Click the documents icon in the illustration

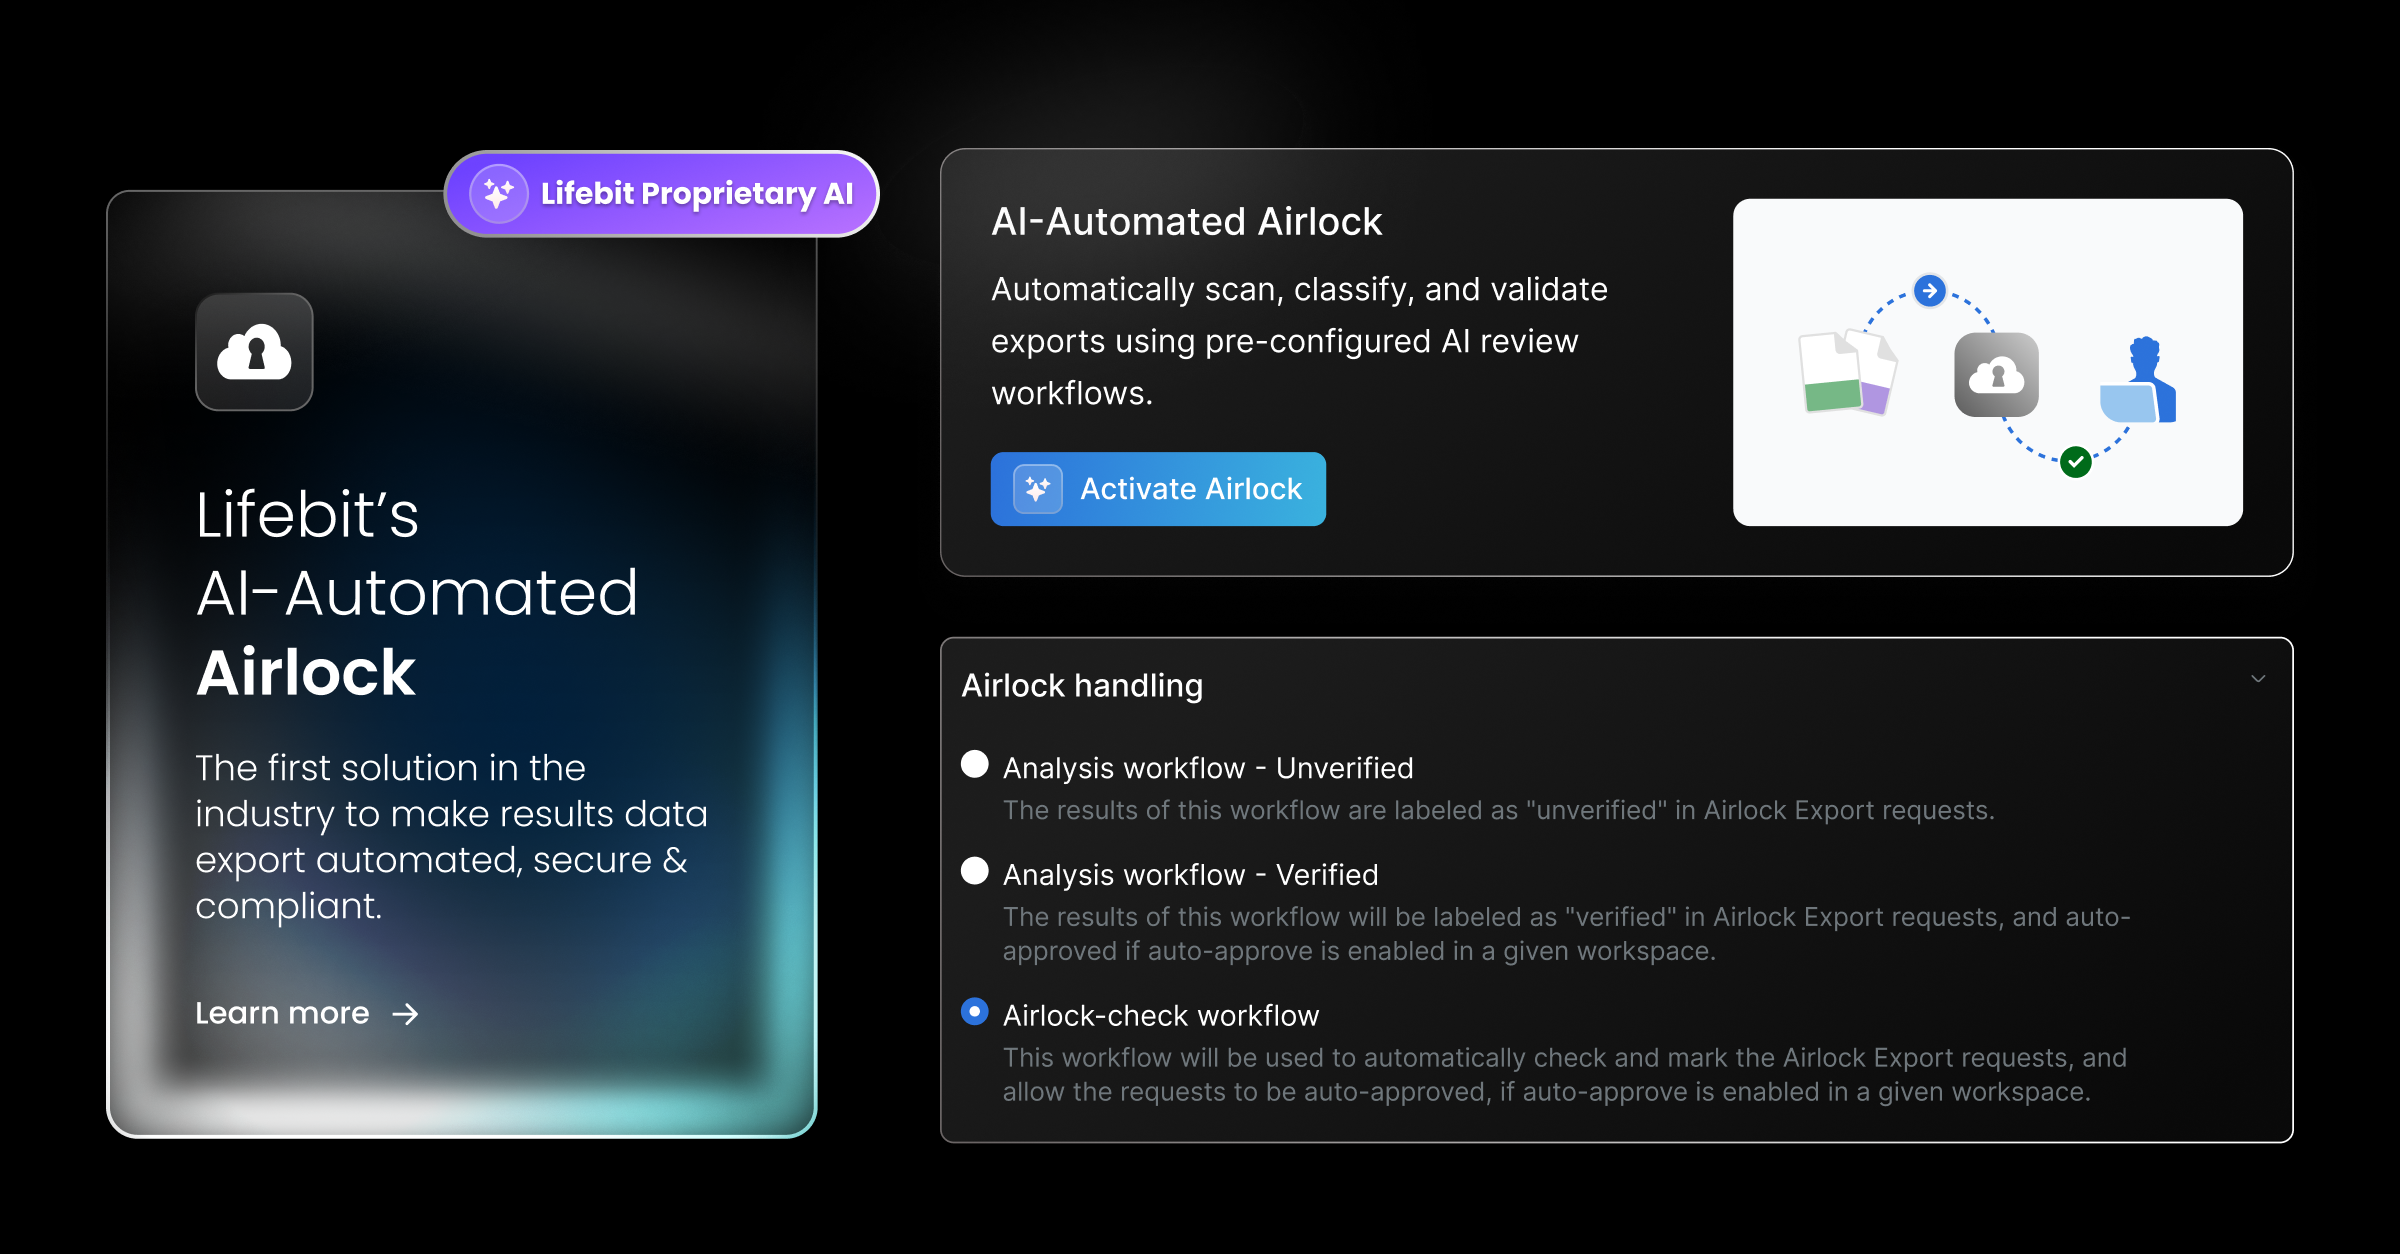(x=1846, y=373)
